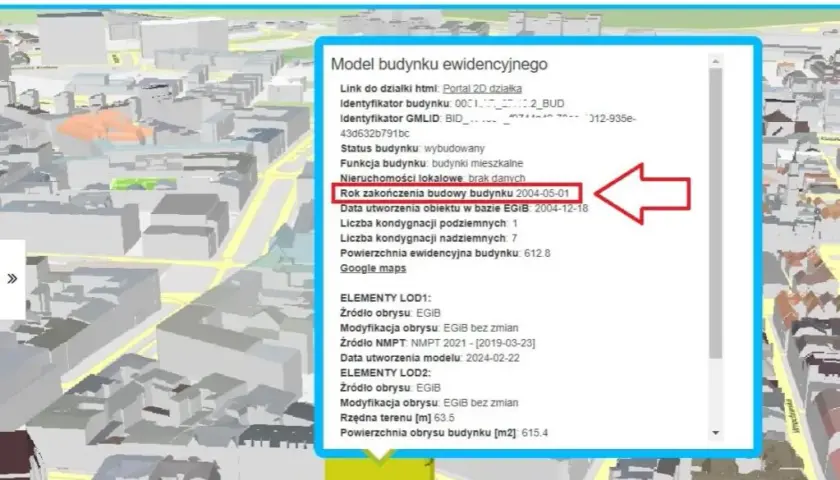Expand the side panel with double chevron
The image size is (840, 480).
12,279
